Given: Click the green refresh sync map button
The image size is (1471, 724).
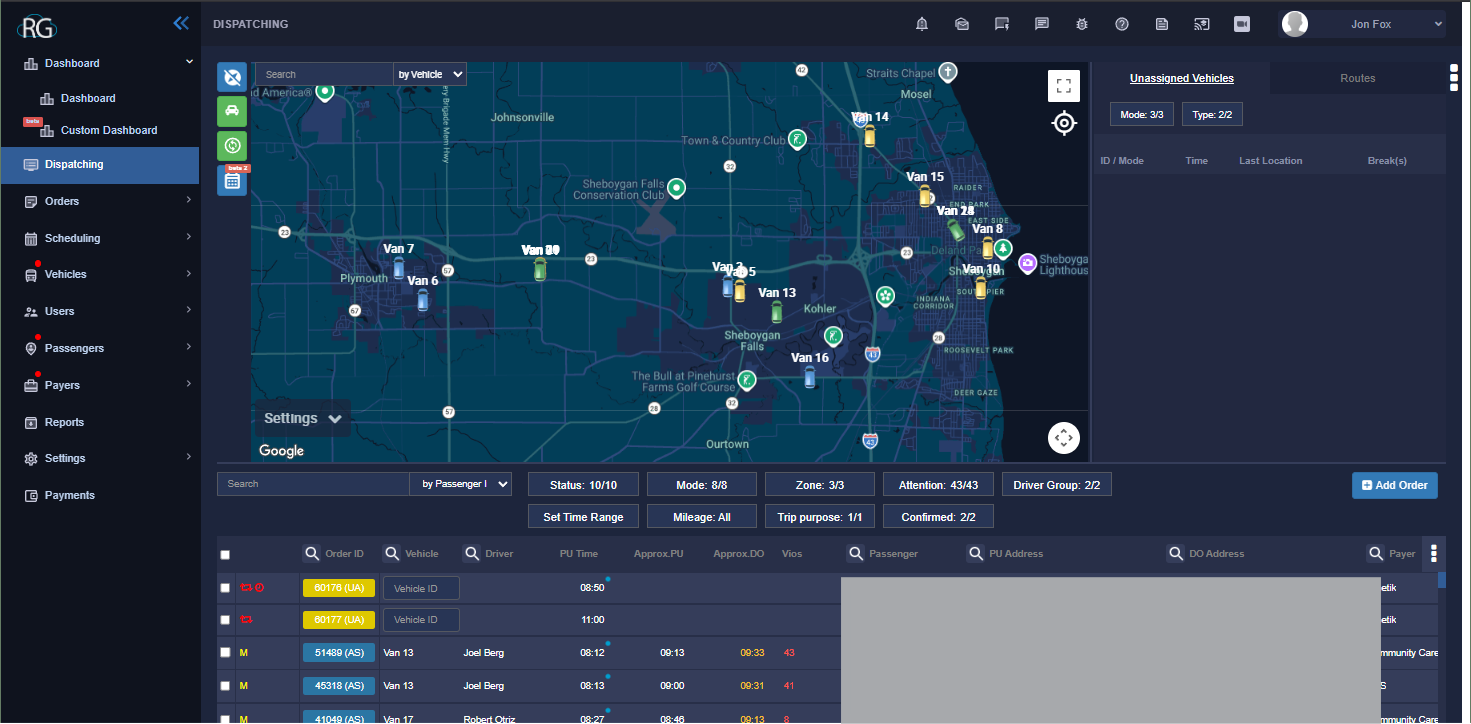Looking at the screenshot, I should [232, 146].
